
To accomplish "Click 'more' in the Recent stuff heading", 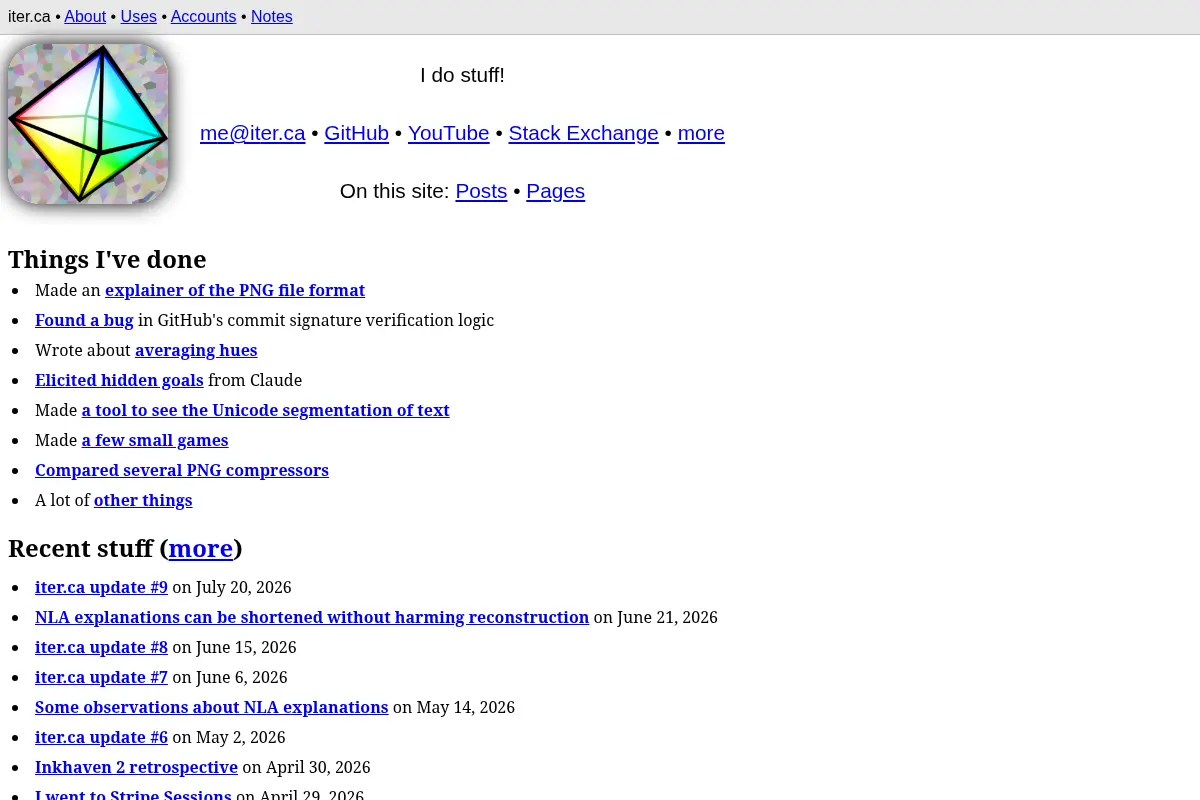I will pos(200,548).
